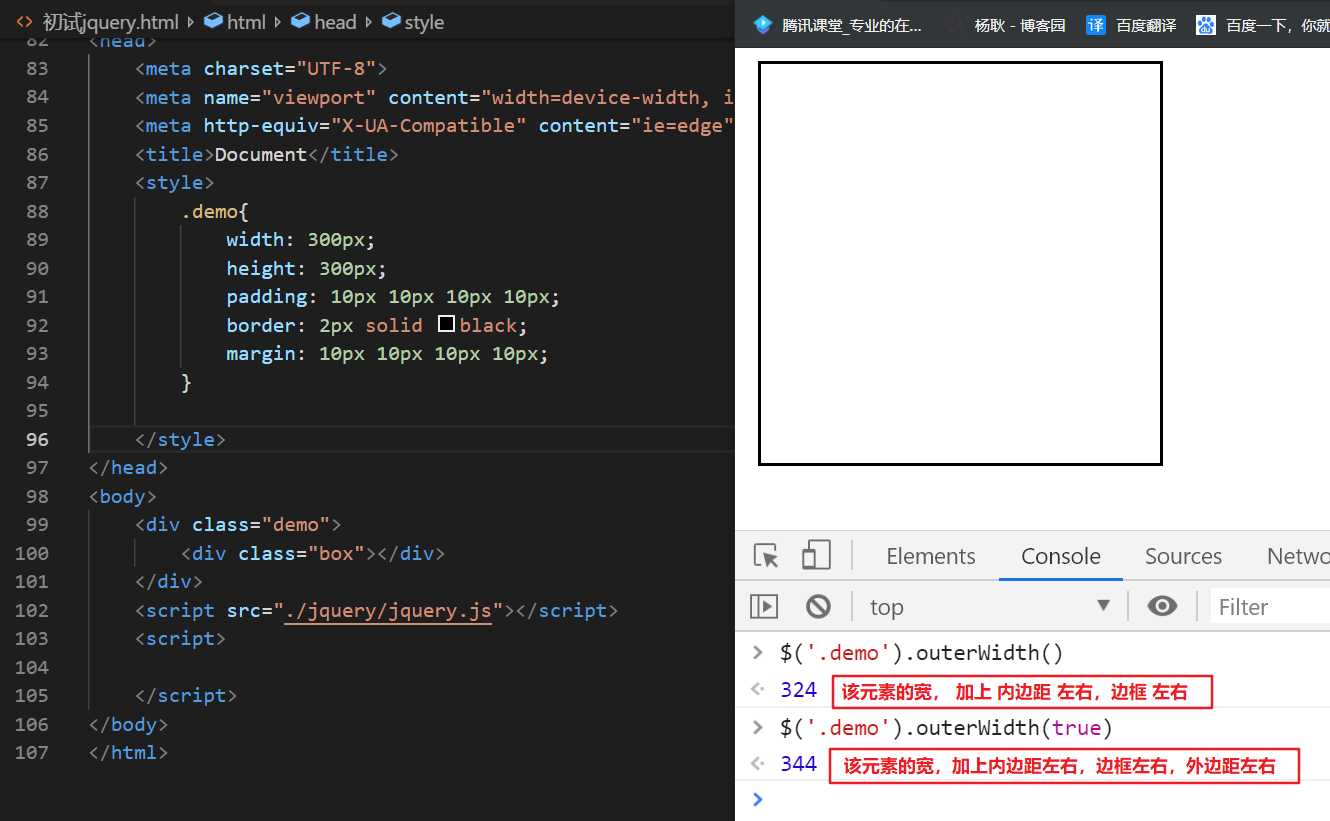The image size is (1330, 821).
Task: Toggle the device toolbar icon in DevTools
Action: pyautogui.click(x=816, y=556)
